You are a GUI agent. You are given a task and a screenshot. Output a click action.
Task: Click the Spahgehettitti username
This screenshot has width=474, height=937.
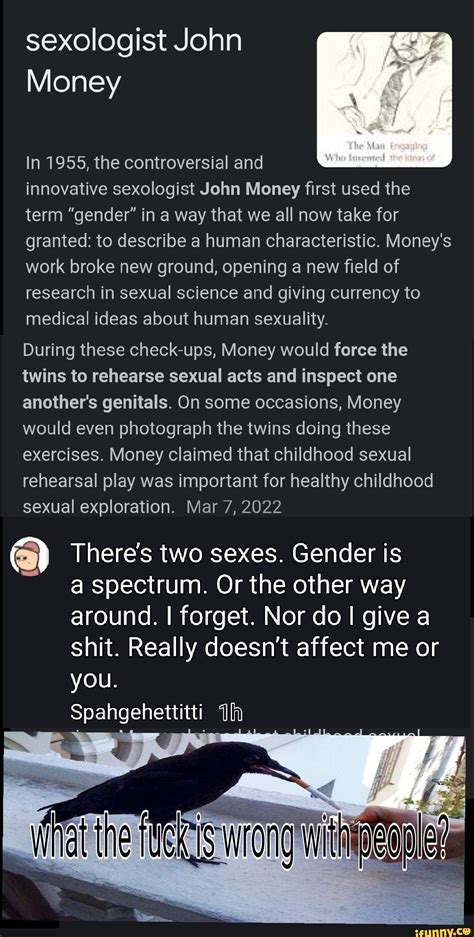click(x=137, y=712)
